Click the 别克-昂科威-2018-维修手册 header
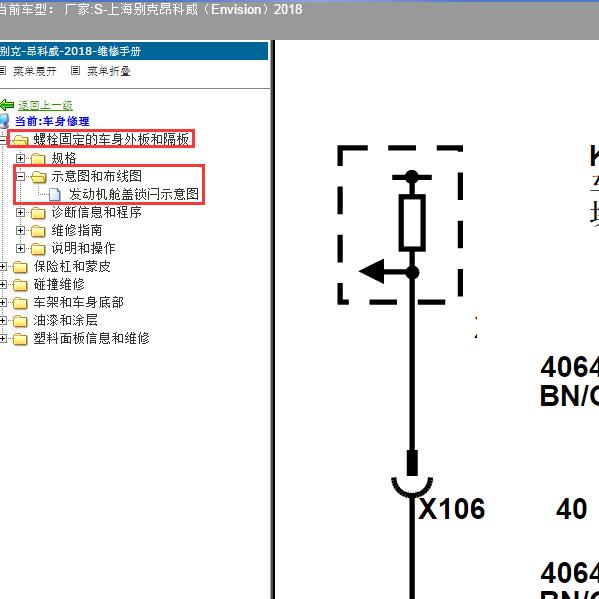599x599 pixels. click(134, 51)
